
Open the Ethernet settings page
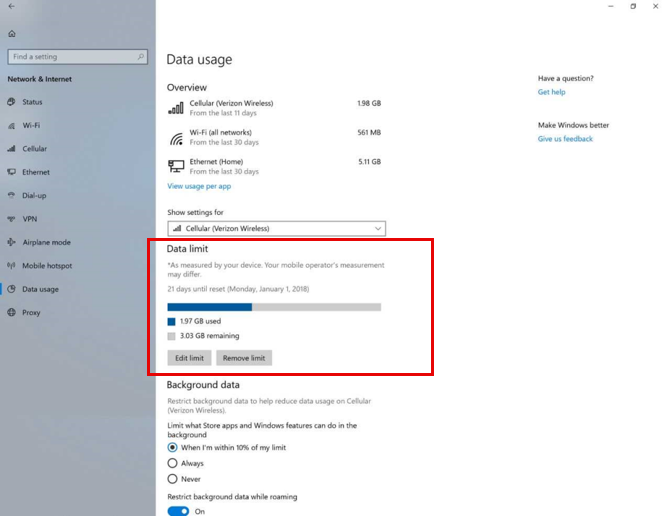pyautogui.click(x=36, y=172)
